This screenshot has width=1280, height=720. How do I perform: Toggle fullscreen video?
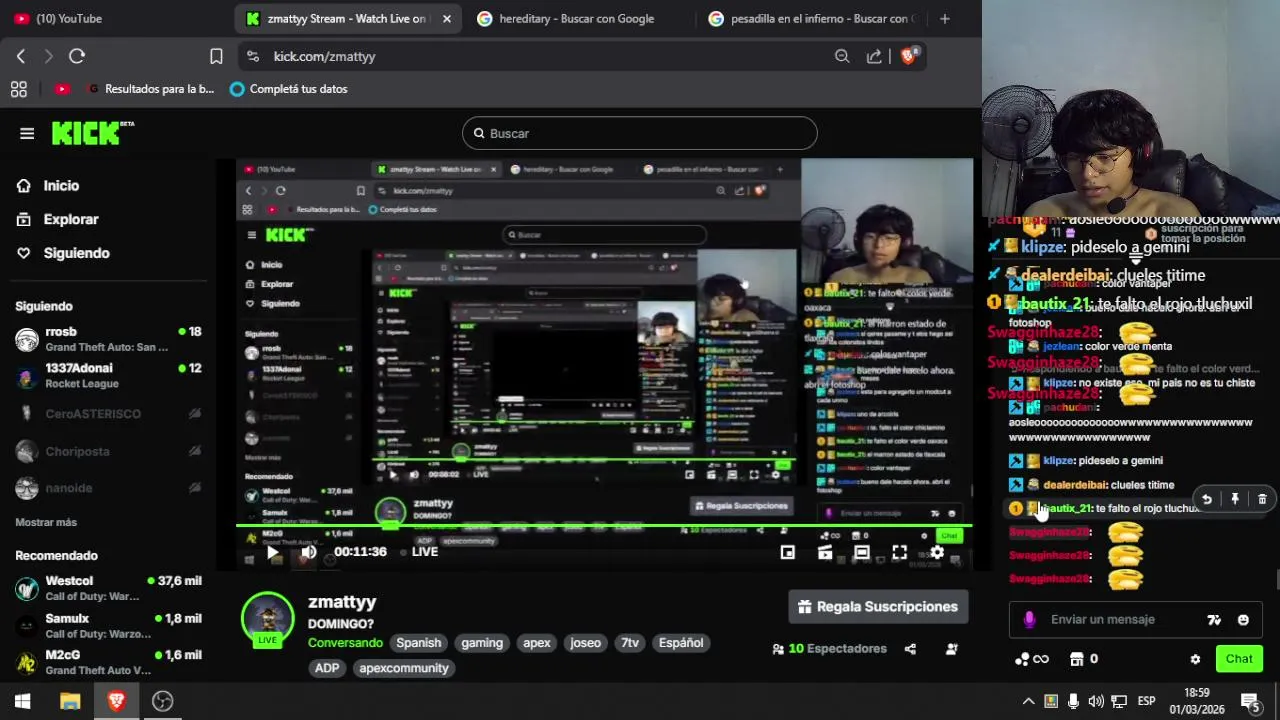[899, 552]
